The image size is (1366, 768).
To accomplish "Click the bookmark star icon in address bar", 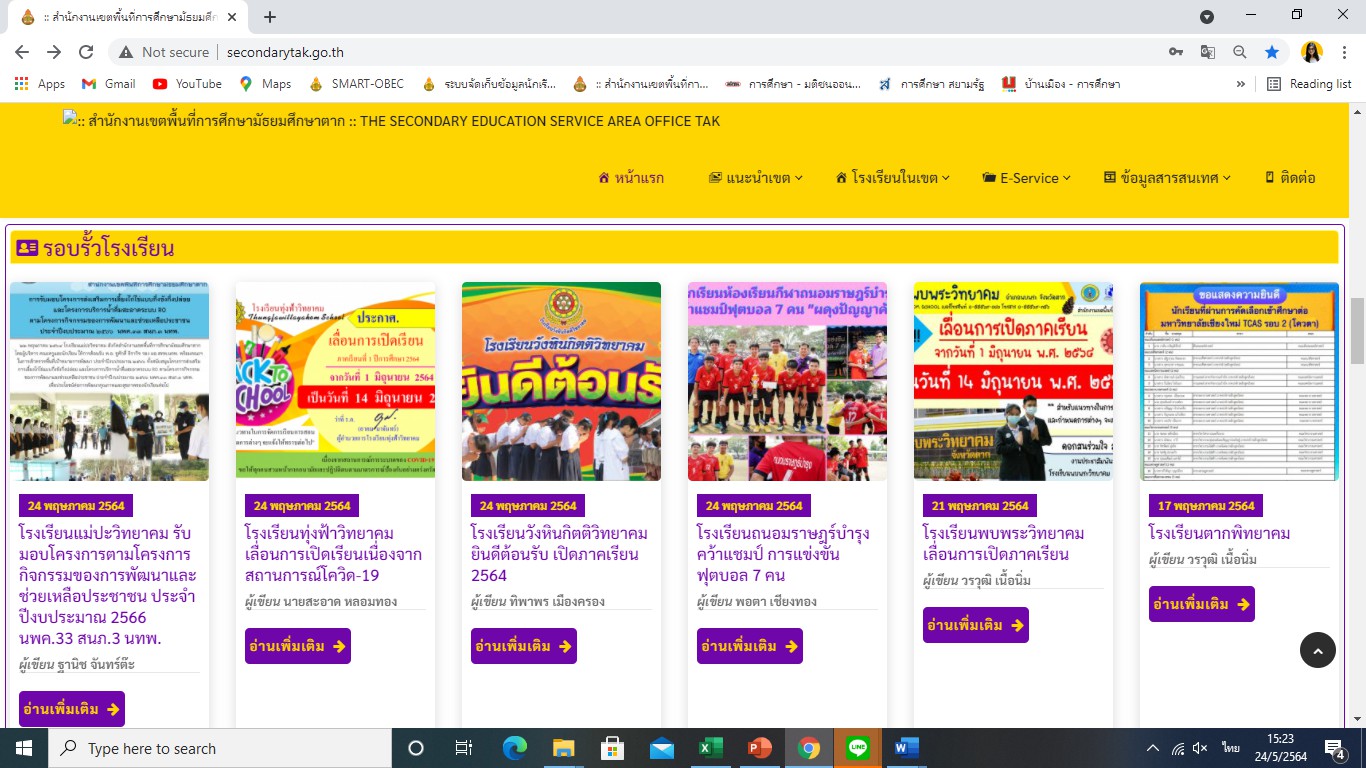I will (x=1271, y=52).
